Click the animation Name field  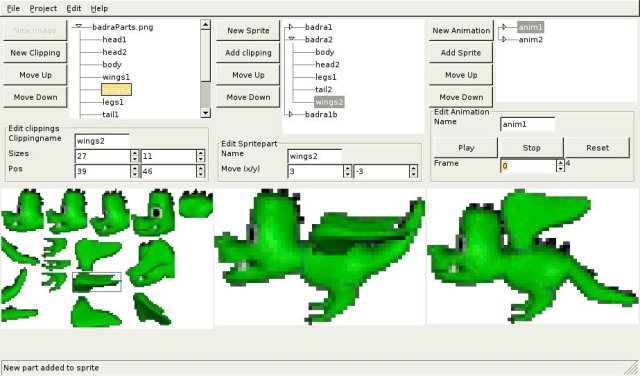527,124
